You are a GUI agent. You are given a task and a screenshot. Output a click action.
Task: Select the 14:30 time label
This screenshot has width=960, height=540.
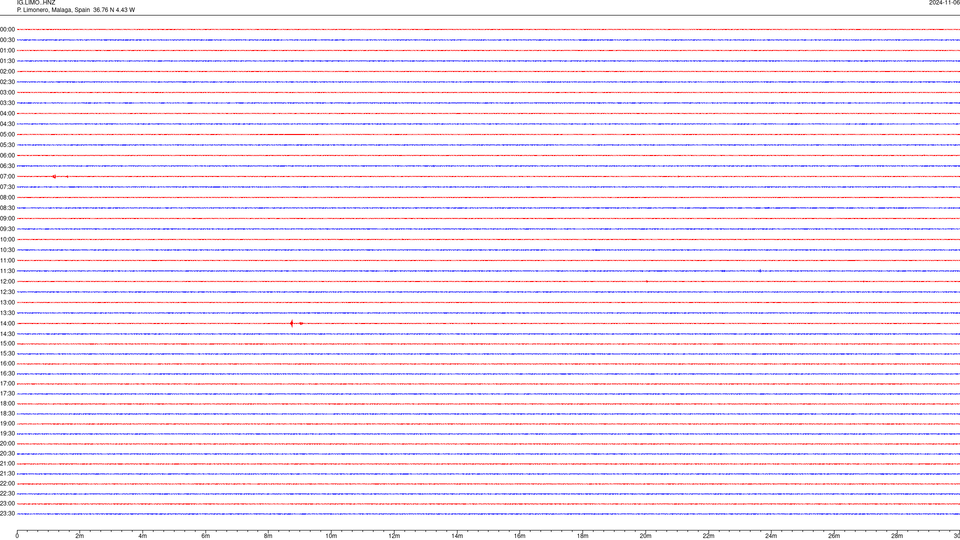7,334
